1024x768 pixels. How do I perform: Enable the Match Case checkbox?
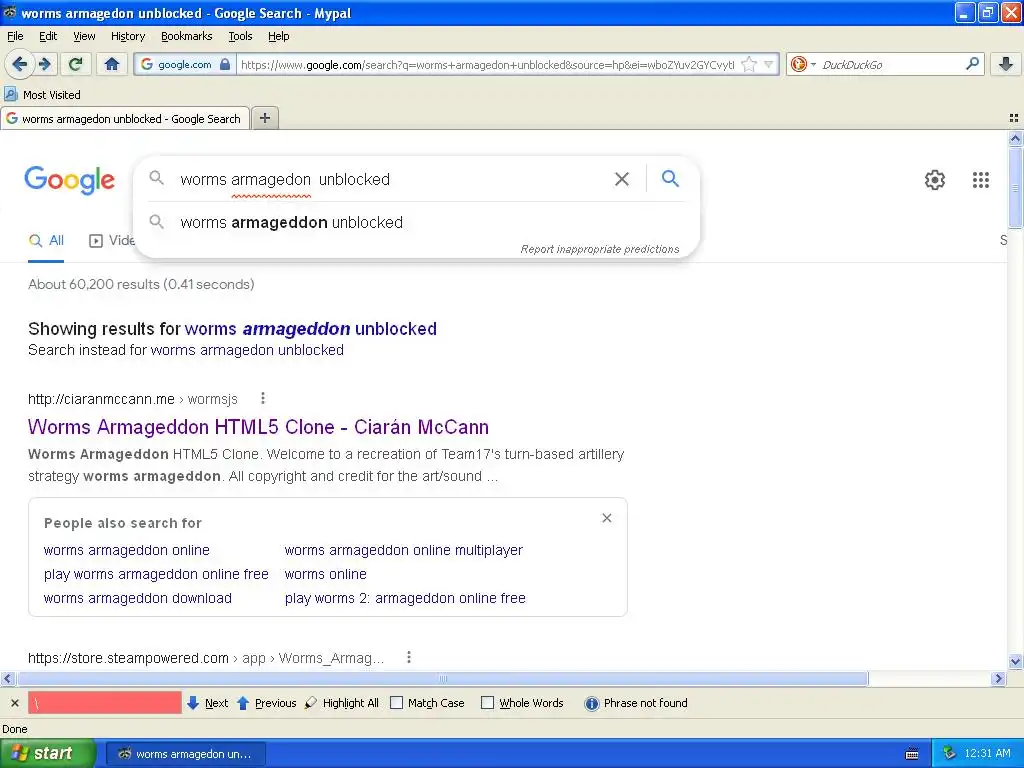point(396,703)
